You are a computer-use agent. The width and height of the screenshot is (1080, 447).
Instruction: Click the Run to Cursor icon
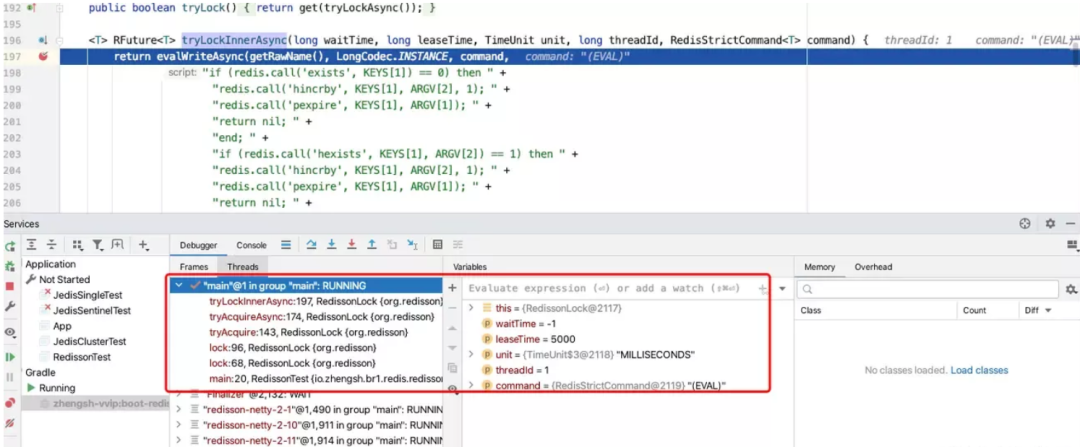click(413, 245)
